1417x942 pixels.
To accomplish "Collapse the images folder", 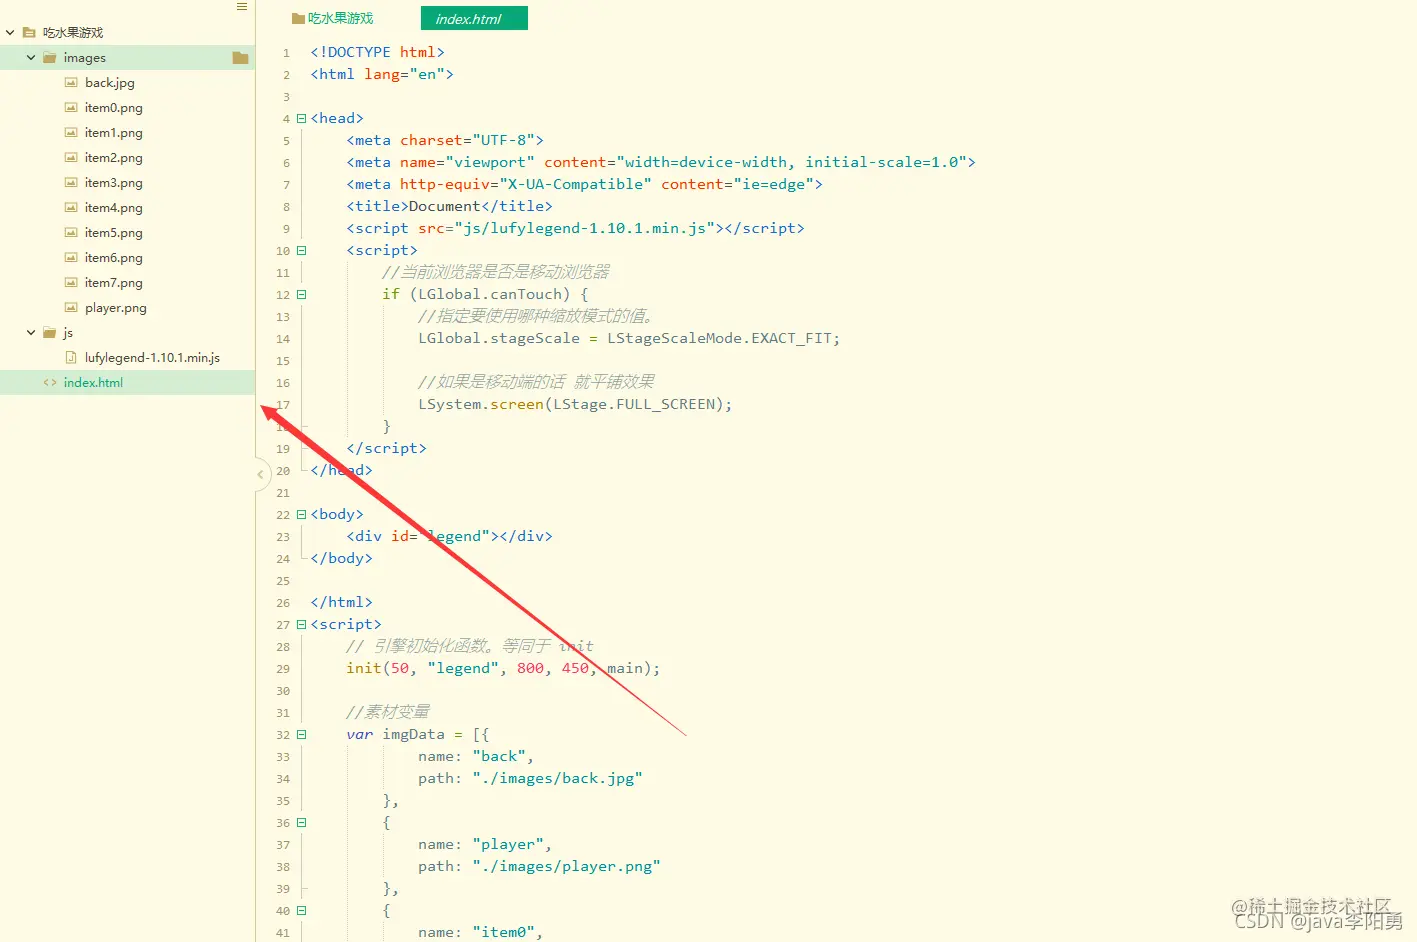I will pyautogui.click(x=31, y=58).
